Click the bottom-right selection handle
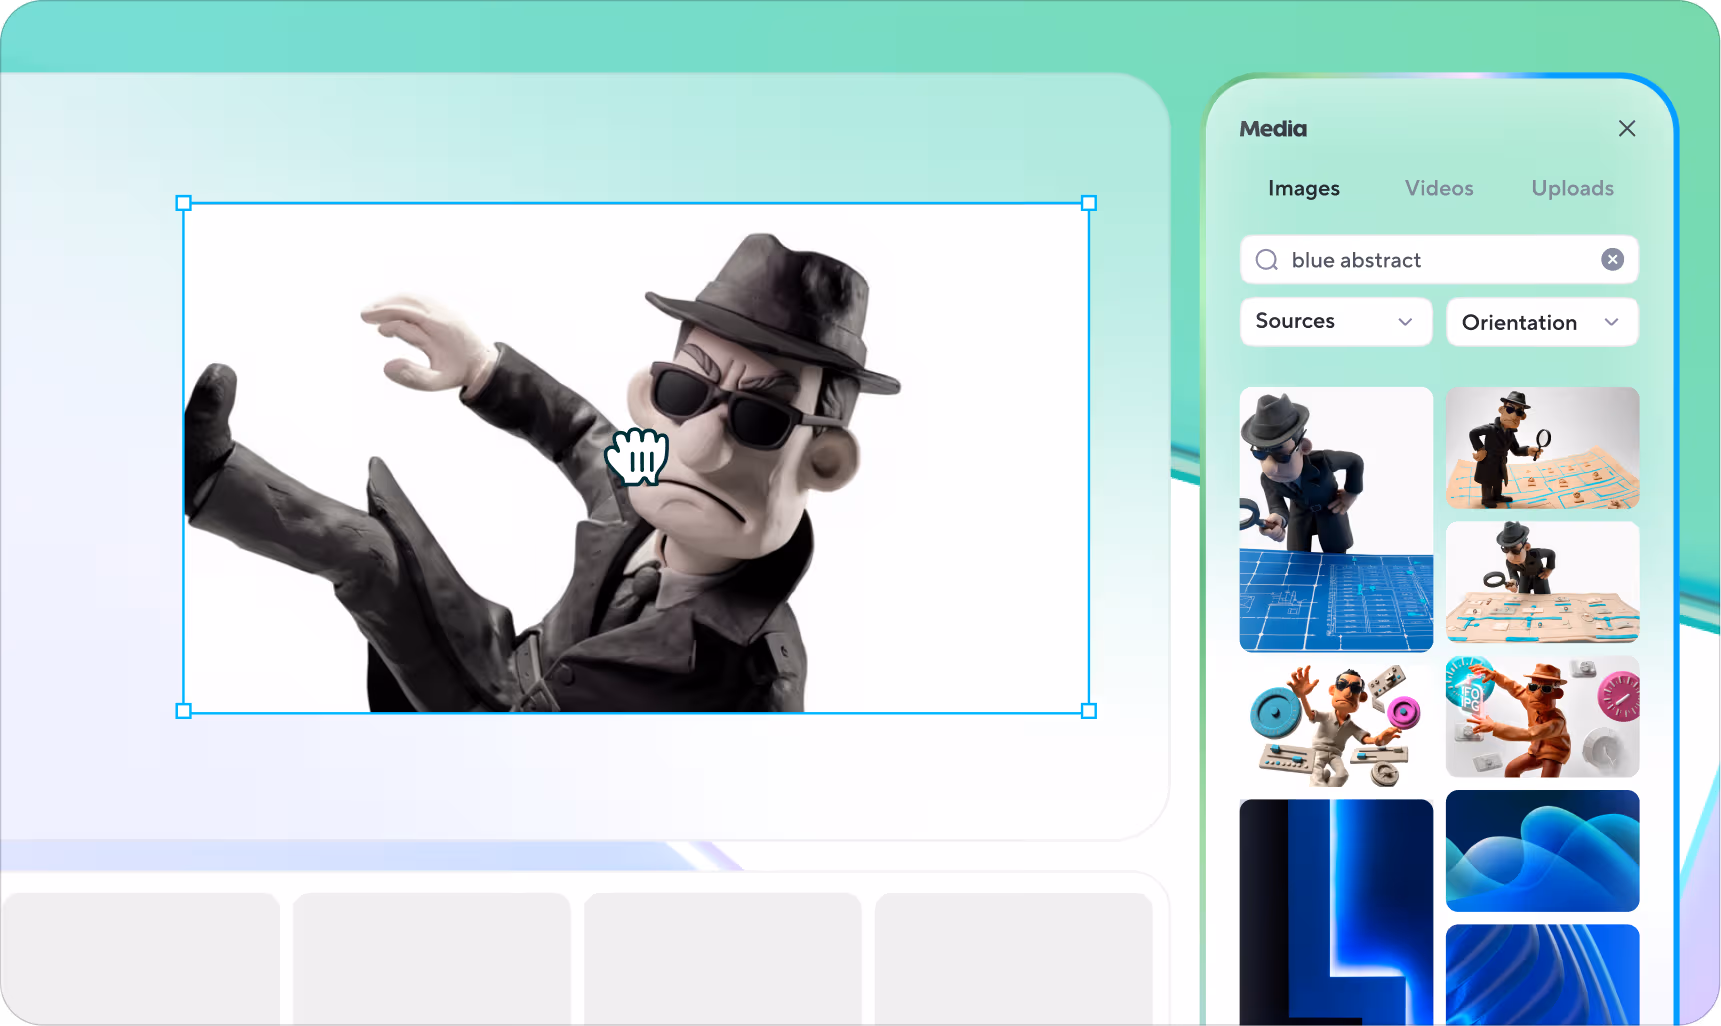The height and width of the screenshot is (1026, 1721). pyautogui.click(x=1089, y=711)
